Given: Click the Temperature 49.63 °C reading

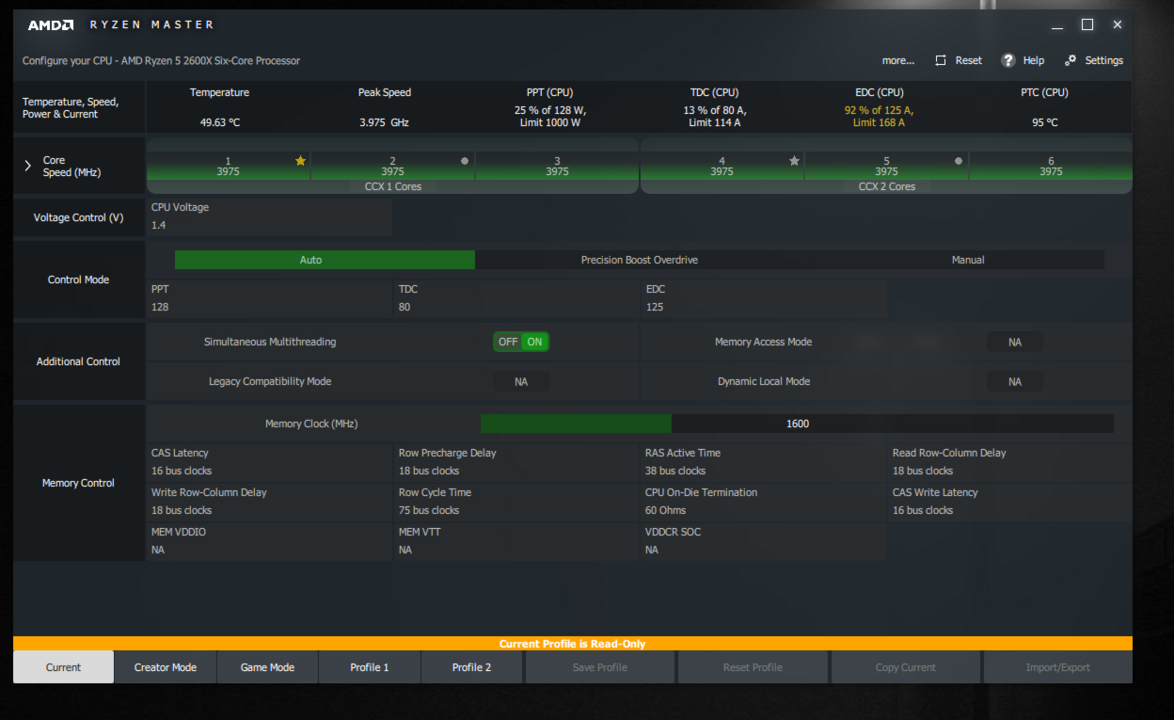Looking at the screenshot, I should click(x=220, y=122).
